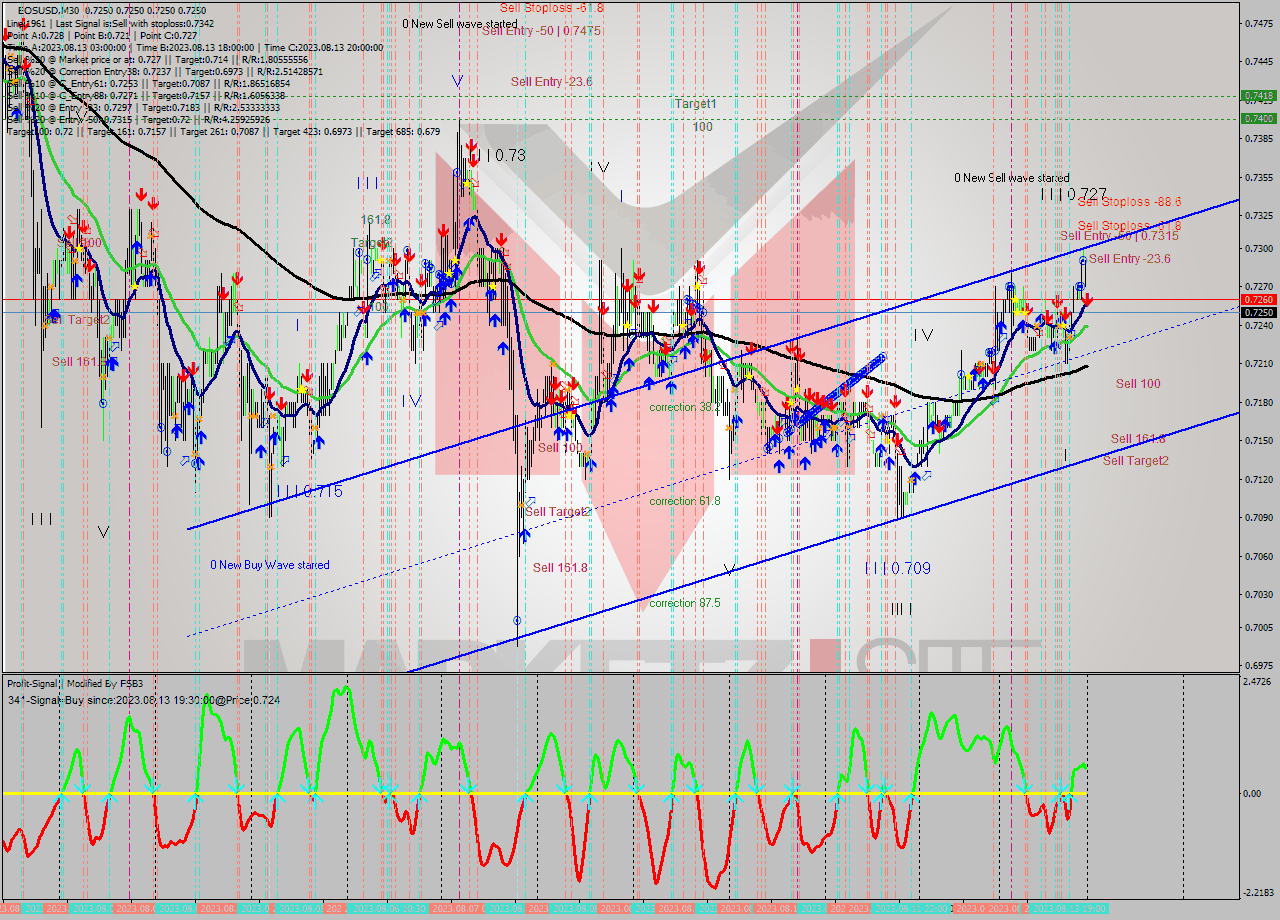Image resolution: width=1280 pixels, height=920 pixels.
Task: Click the 0.7180 price axis value
Action: pyautogui.click(x=1259, y=402)
